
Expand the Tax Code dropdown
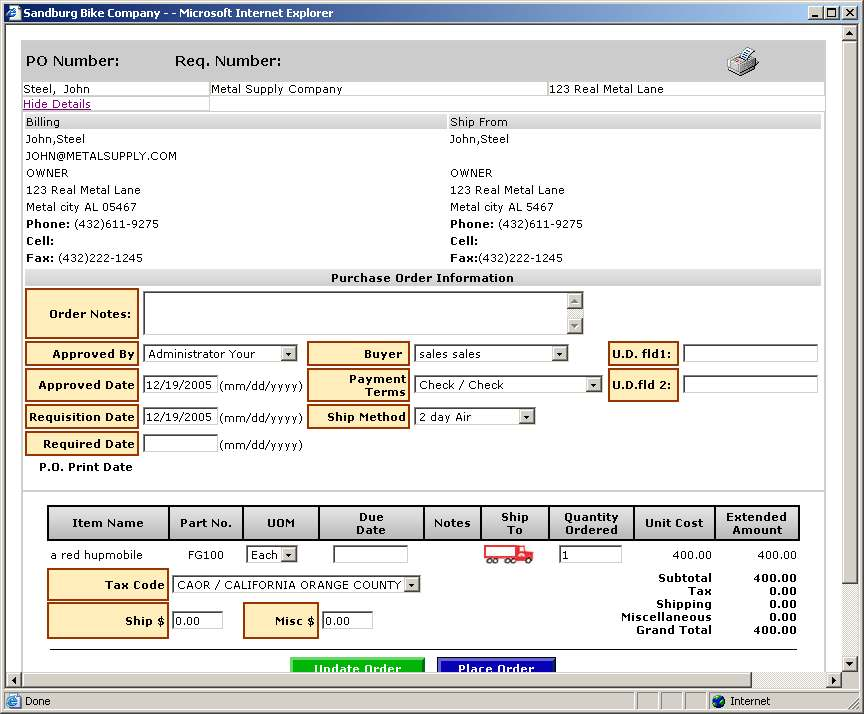tap(412, 585)
